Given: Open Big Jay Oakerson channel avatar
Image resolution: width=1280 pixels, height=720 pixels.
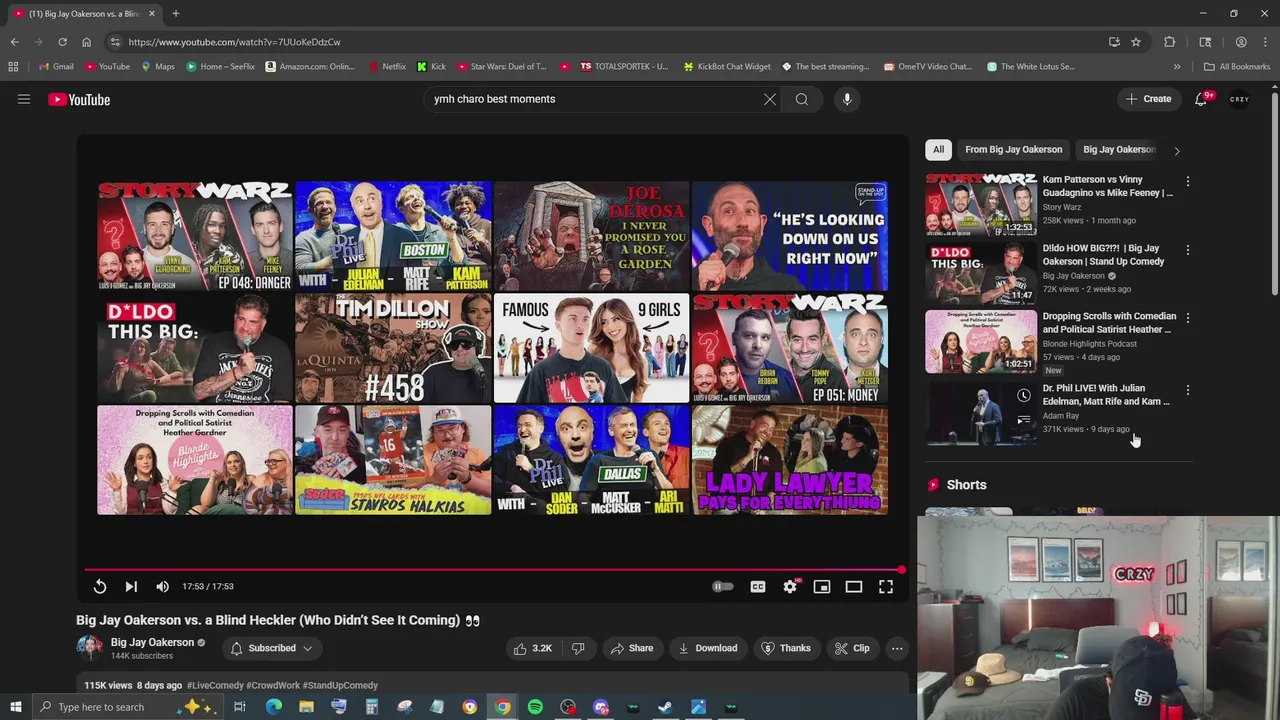Looking at the screenshot, I should tap(89, 648).
